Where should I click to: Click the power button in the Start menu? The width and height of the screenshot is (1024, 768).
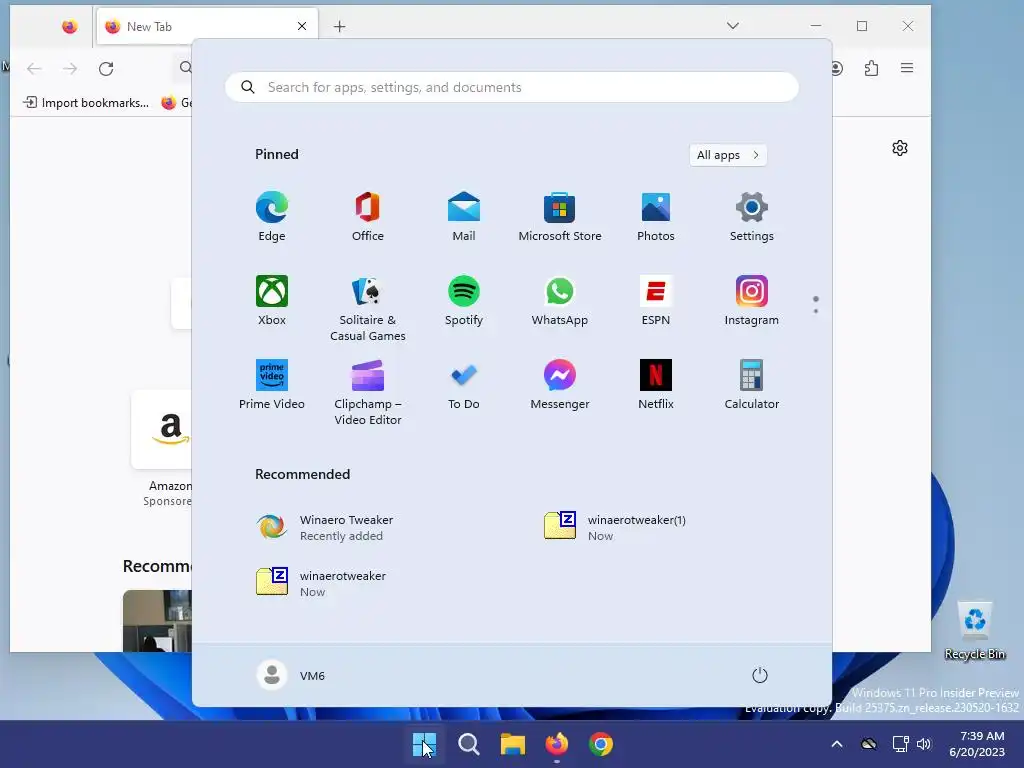[x=760, y=675]
